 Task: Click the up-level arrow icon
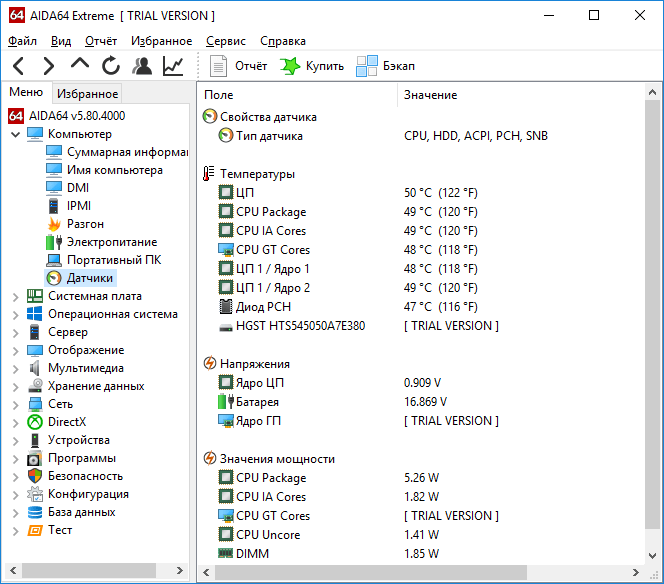click(x=80, y=64)
